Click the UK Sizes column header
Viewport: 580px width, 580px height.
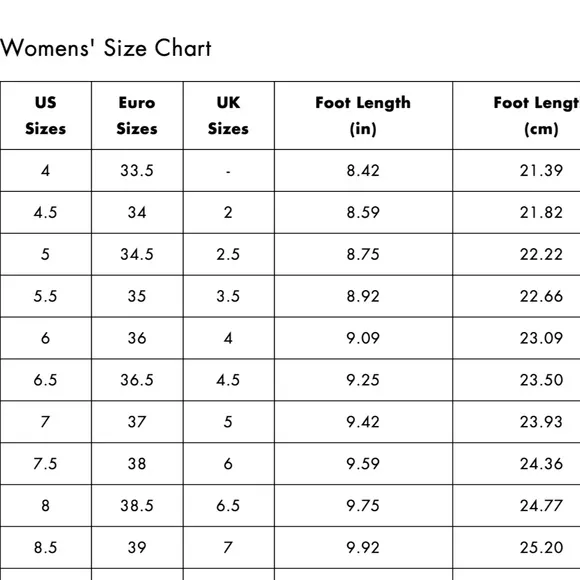(x=228, y=115)
